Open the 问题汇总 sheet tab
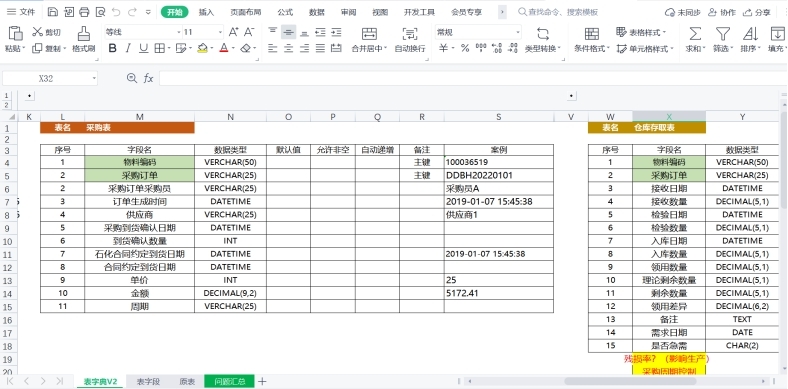The width and height of the screenshot is (788, 389). 230,381
